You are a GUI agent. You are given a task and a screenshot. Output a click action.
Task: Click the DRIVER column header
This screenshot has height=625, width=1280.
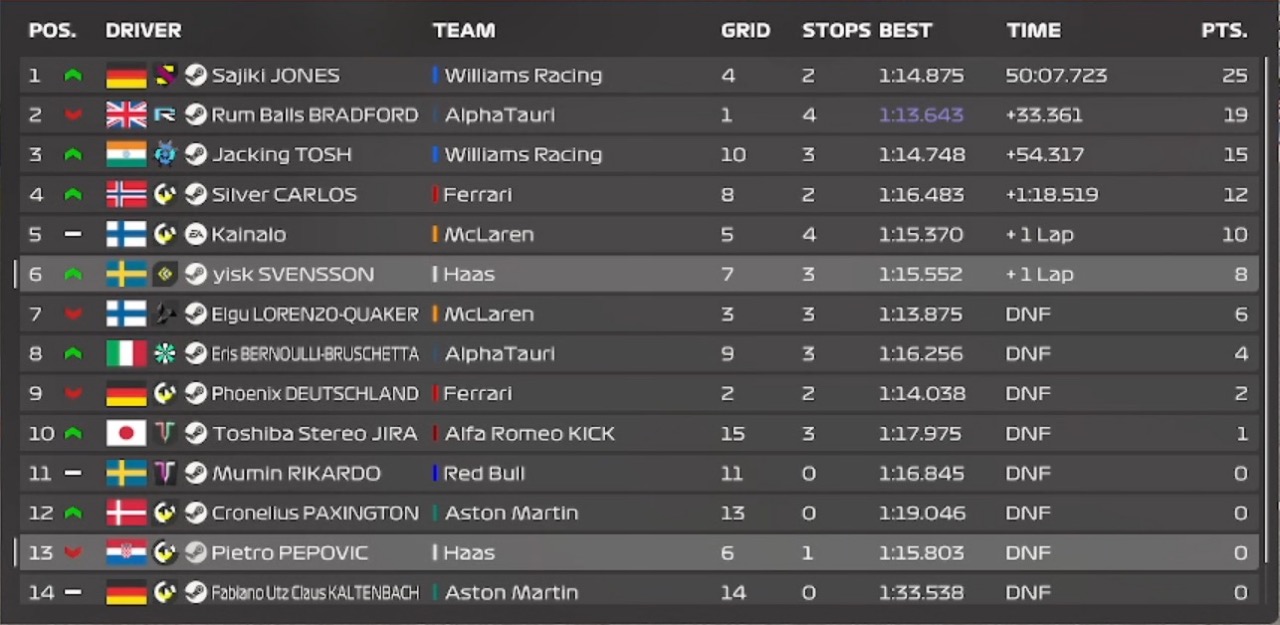[143, 30]
